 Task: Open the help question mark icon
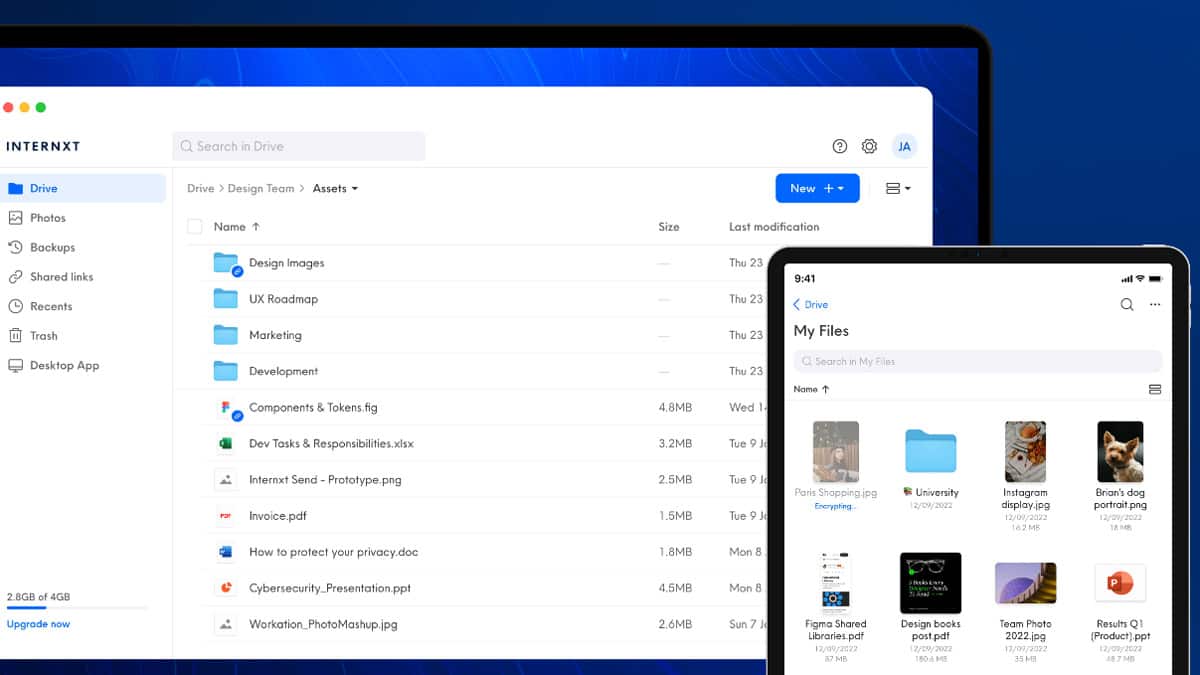point(839,146)
